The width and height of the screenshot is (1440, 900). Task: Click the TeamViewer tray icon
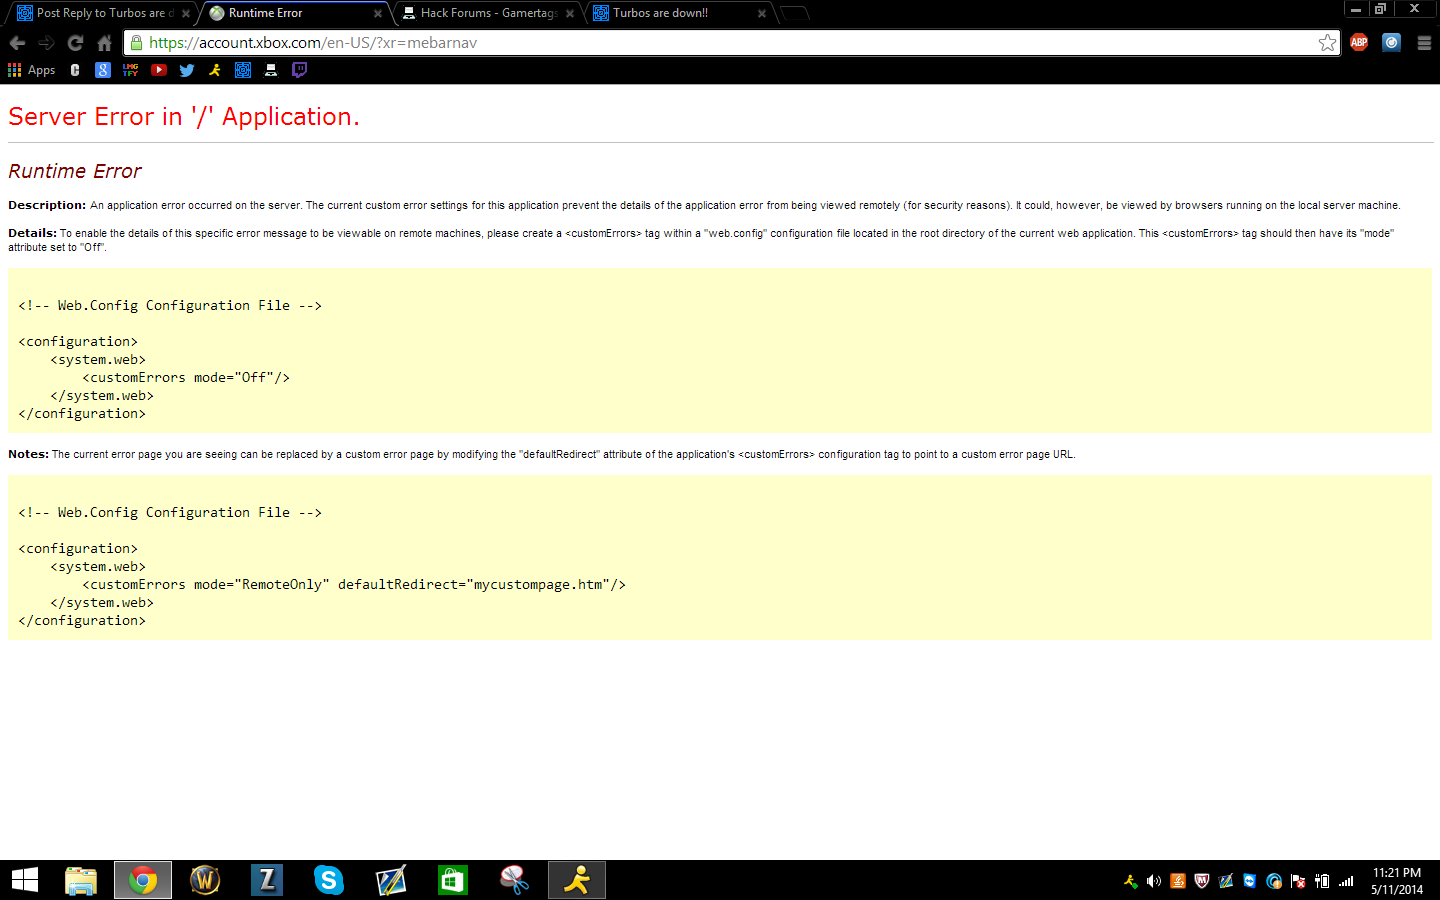click(x=1250, y=881)
